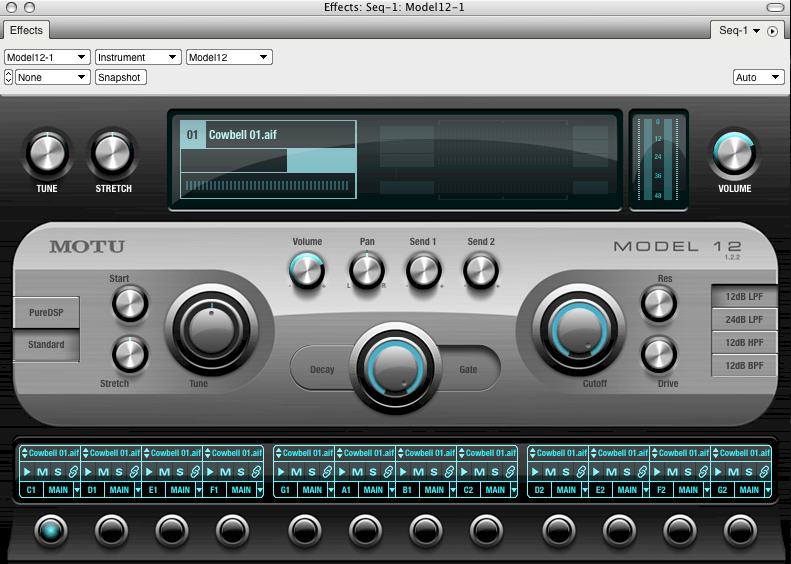The image size is (791, 564).
Task: Click the master VOLUME knob
Action: (734, 153)
